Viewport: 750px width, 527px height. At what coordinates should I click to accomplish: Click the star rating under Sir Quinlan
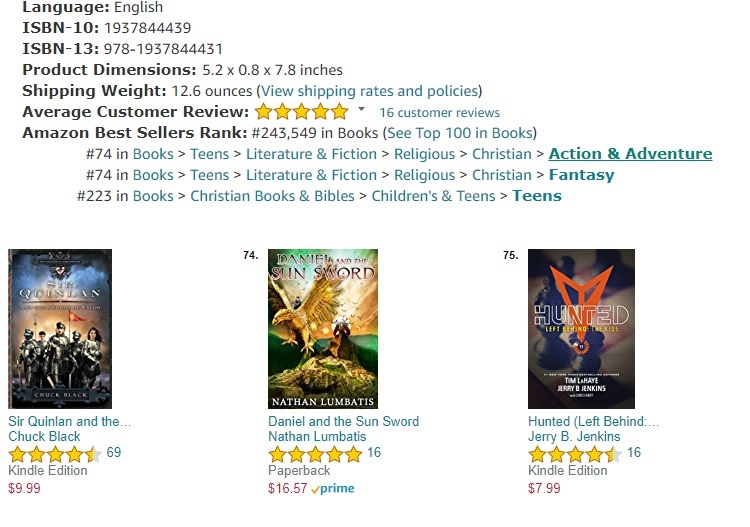pos(54,454)
